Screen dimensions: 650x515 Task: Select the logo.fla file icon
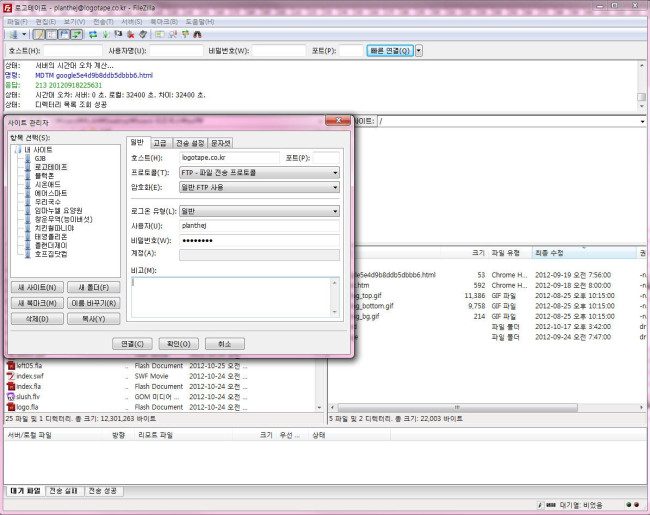point(10,407)
